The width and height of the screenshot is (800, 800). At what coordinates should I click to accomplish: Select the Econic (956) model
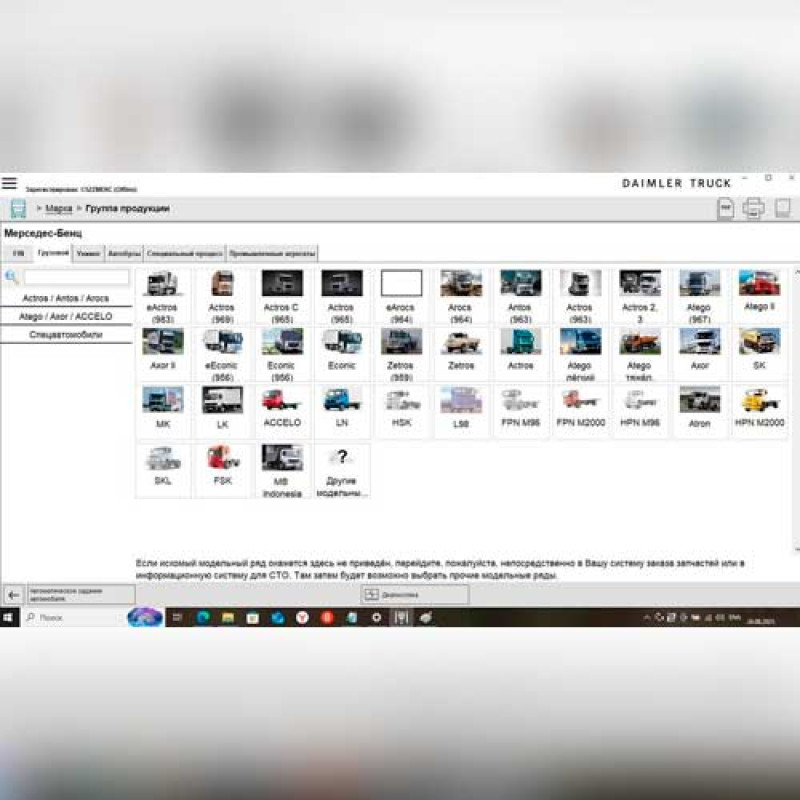tap(282, 354)
